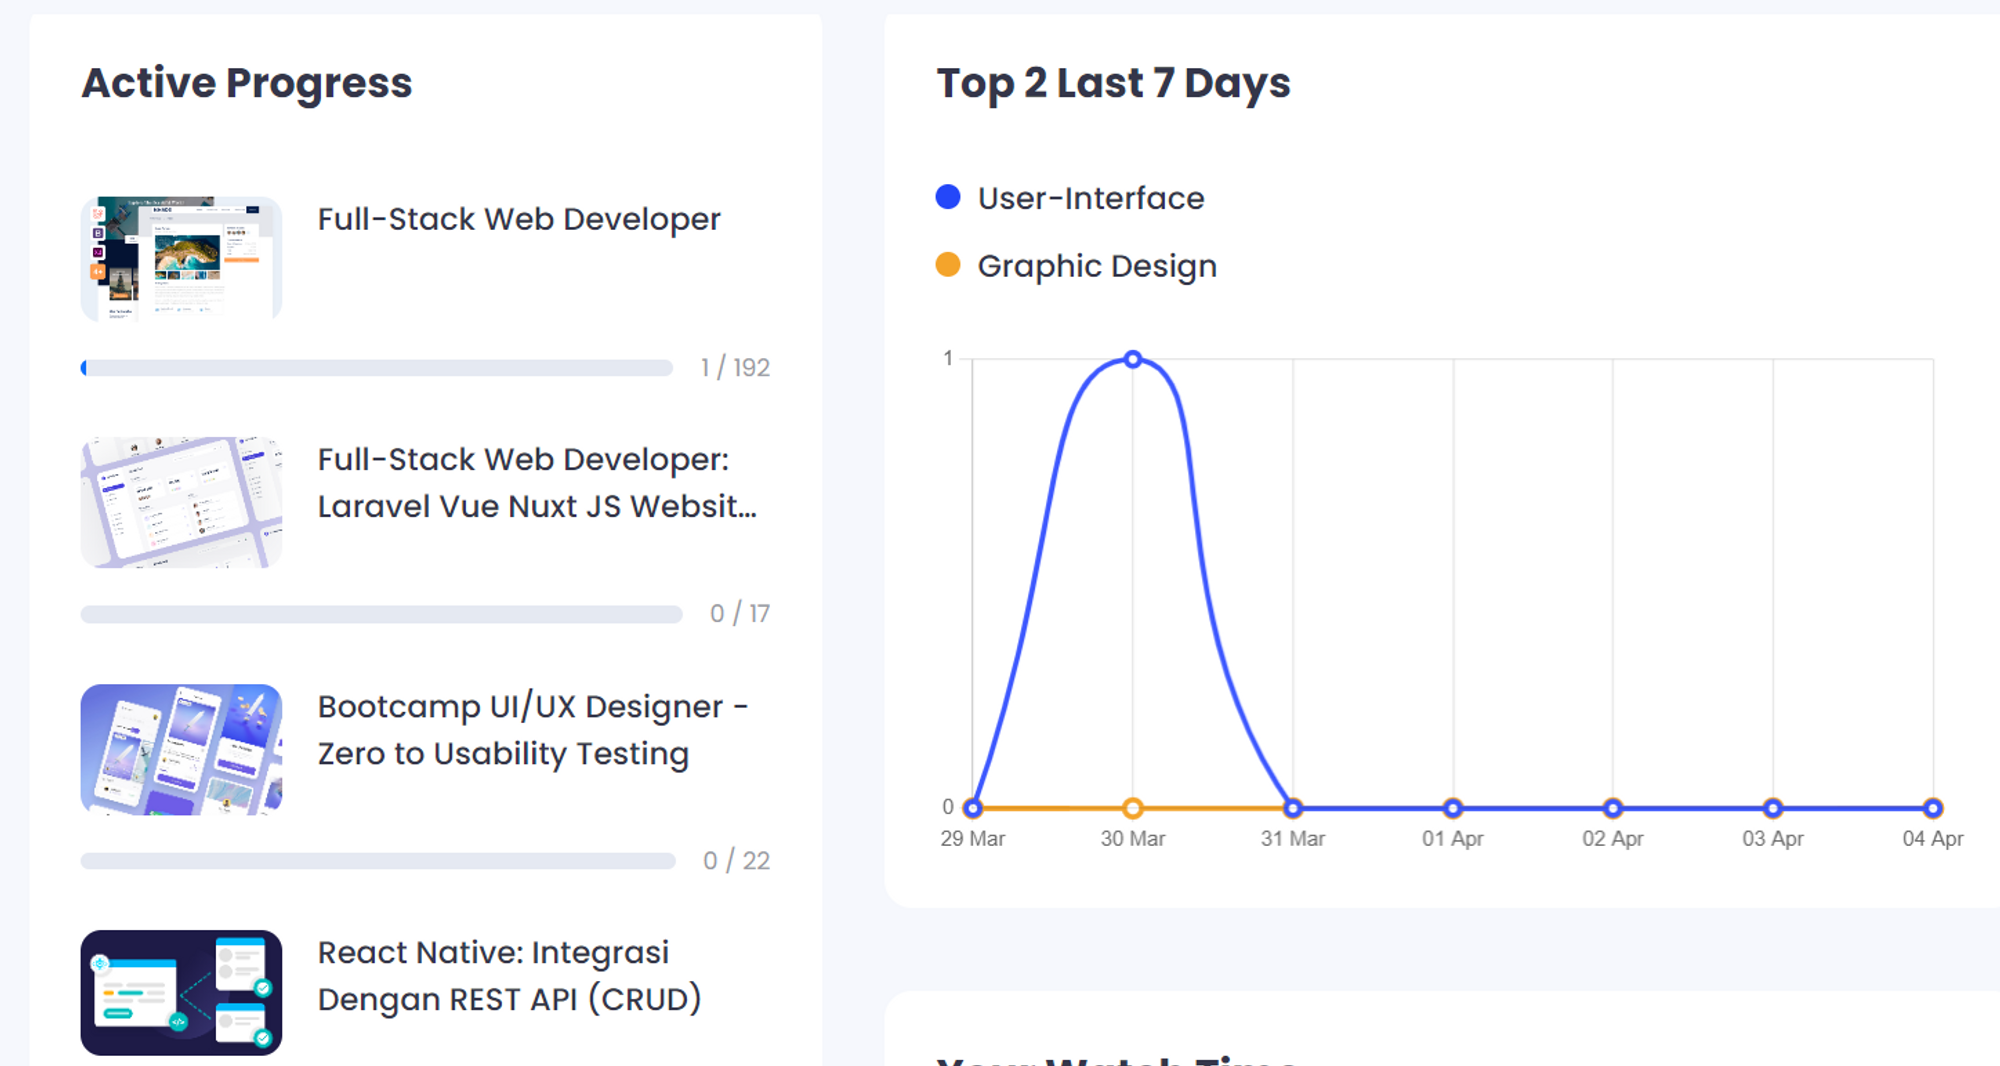Open the Full-Stack Web Developer course thumbnail
This screenshot has height=1066, width=2000.
point(181,258)
